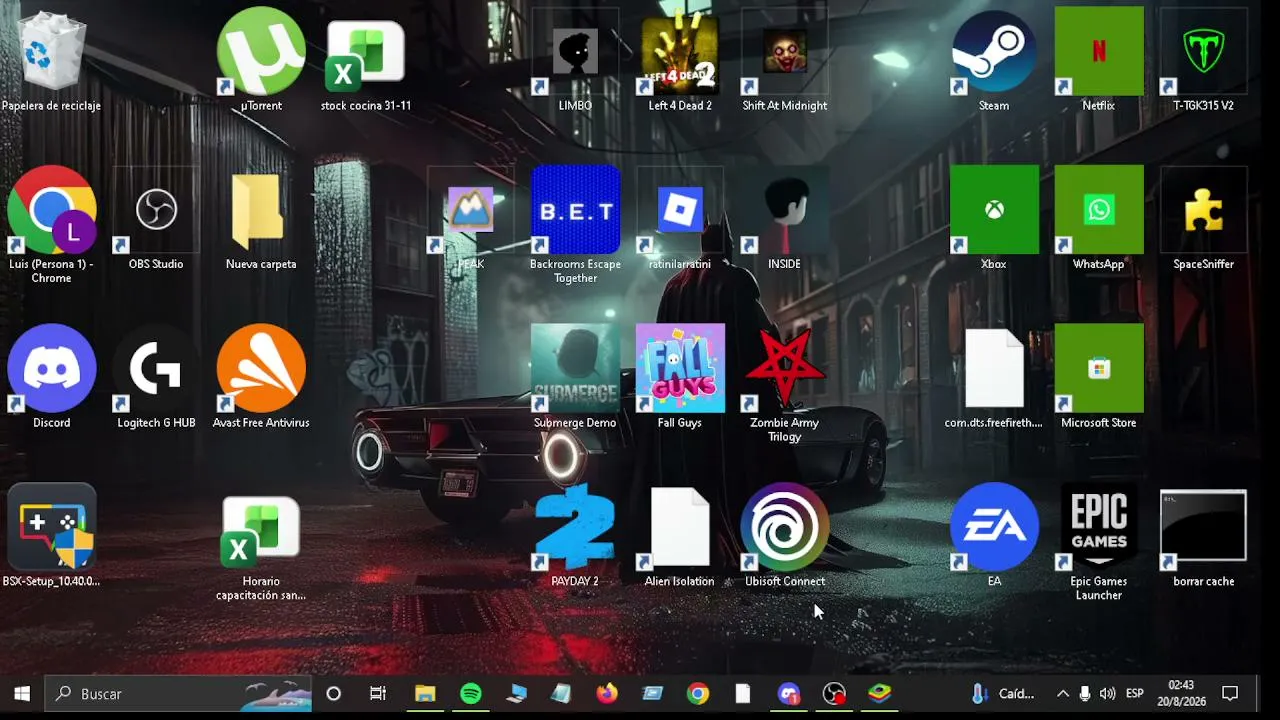This screenshot has width=1280, height=720.
Task: Select the PAYDAY 2 shortcut
Action: 575,536
